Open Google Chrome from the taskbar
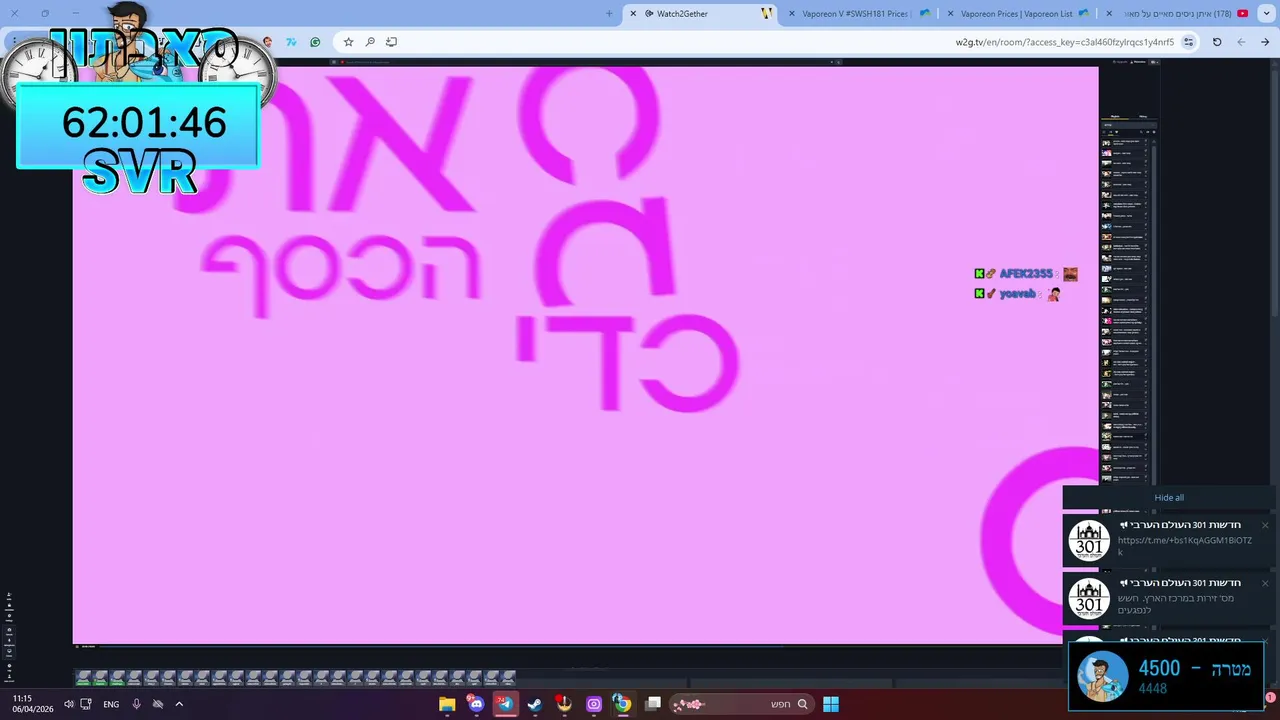1280x720 pixels. 623,704
